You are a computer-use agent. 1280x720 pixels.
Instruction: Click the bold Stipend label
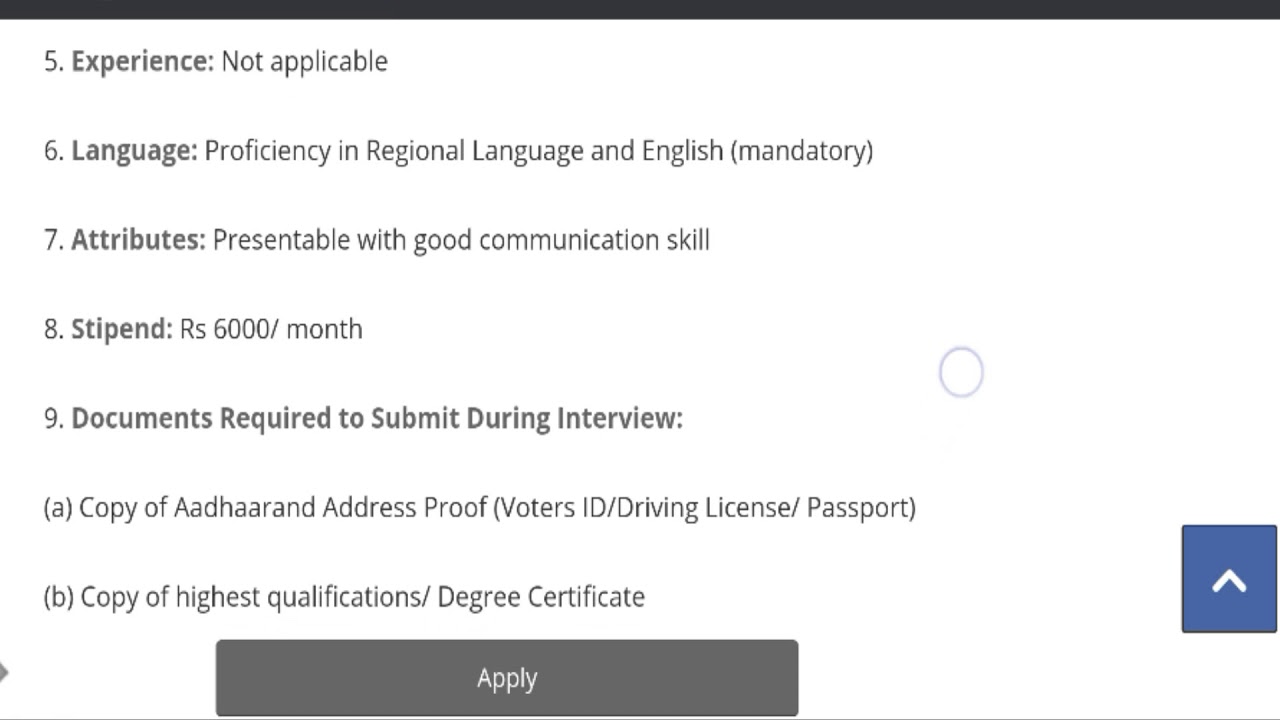pos(121,329)
